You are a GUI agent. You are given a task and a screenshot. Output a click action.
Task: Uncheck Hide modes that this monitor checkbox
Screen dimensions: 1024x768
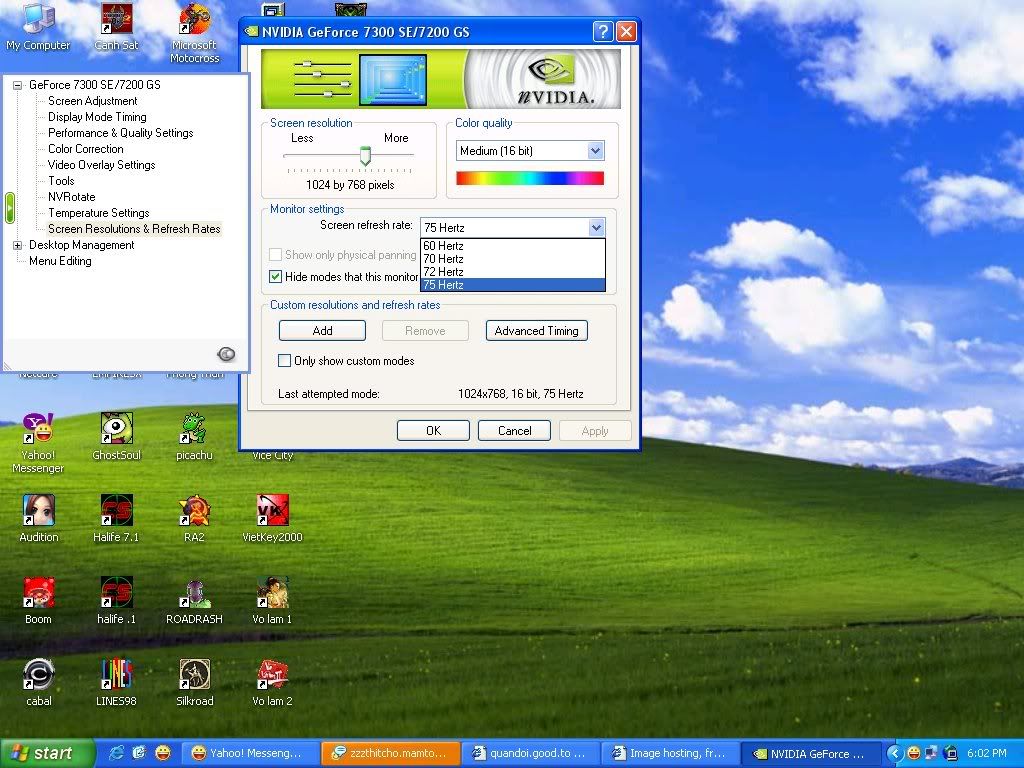coord(276,276)
